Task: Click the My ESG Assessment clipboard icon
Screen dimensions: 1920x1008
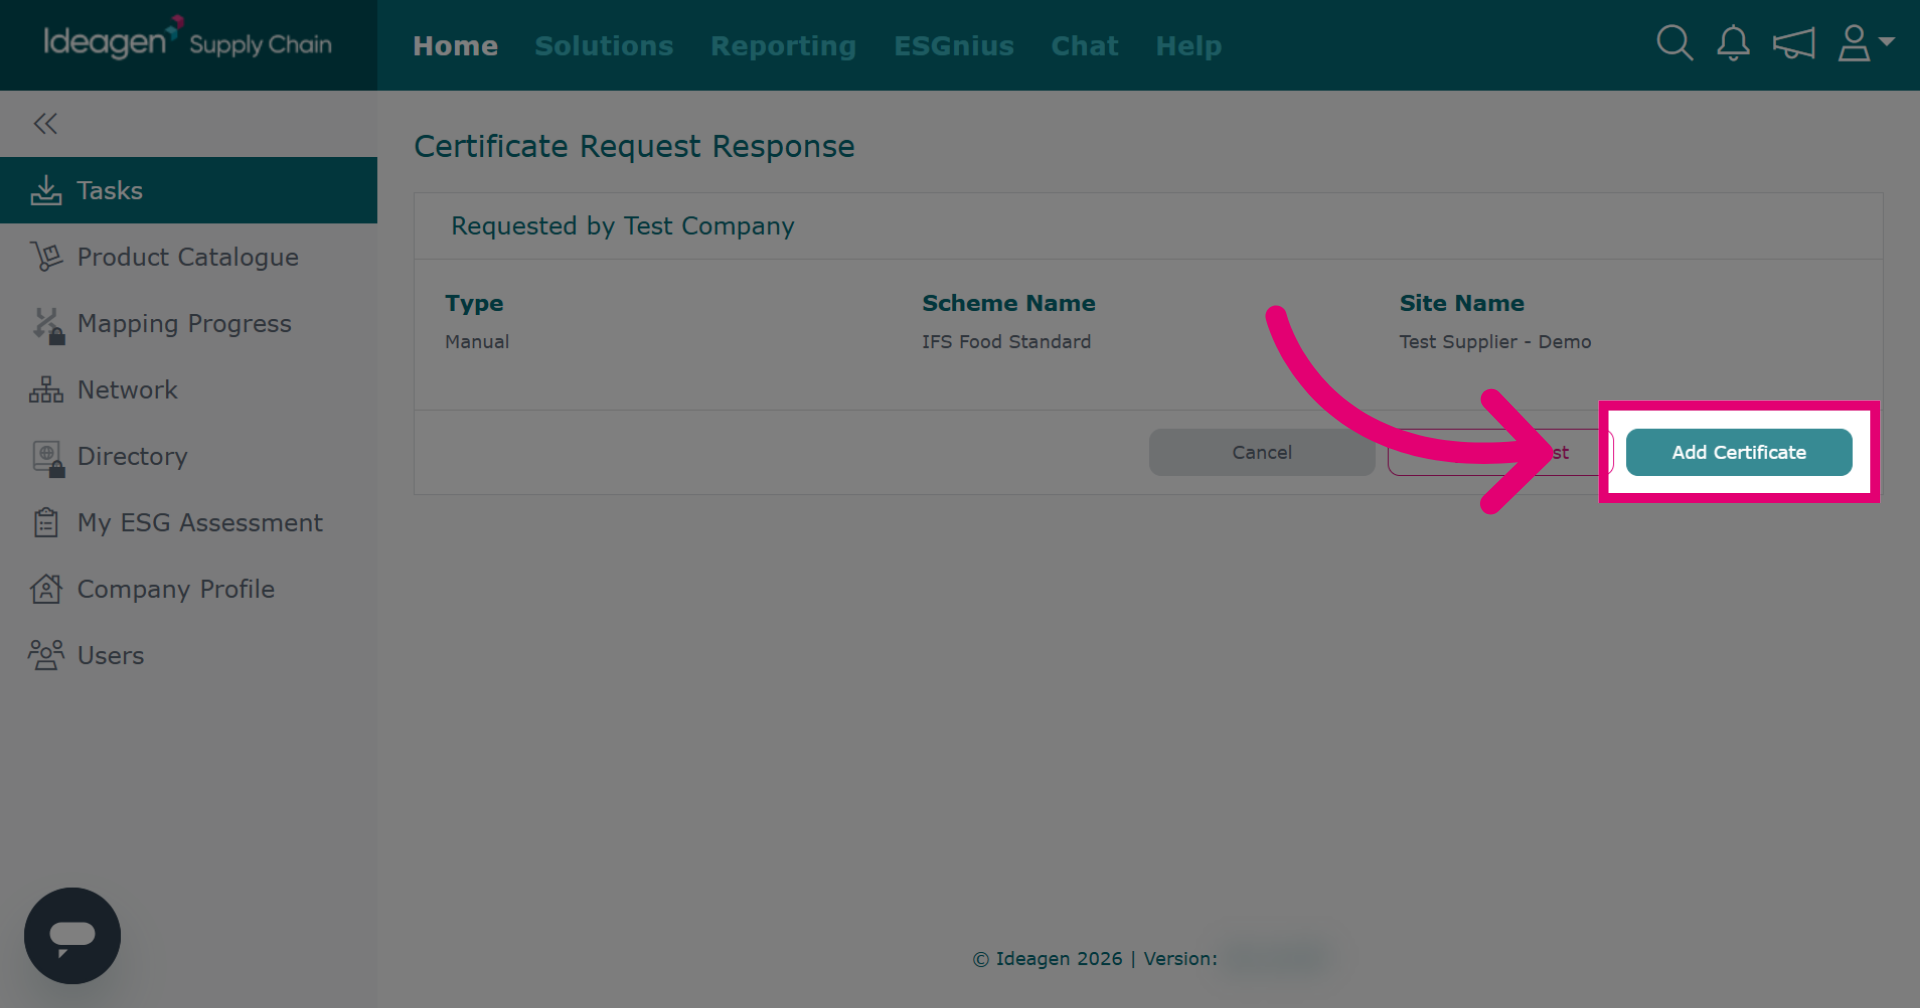Action: pyautogui.click(x=46, y=522)
